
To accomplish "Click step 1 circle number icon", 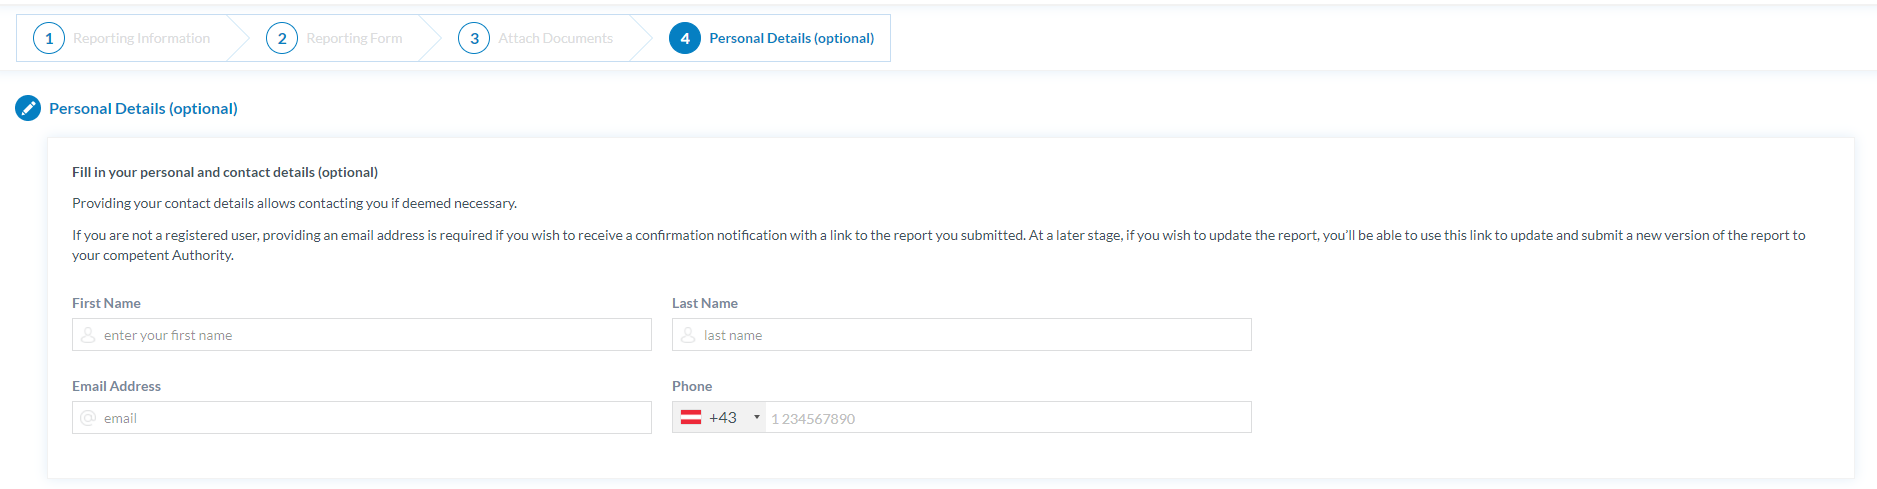I will (49, 38).
